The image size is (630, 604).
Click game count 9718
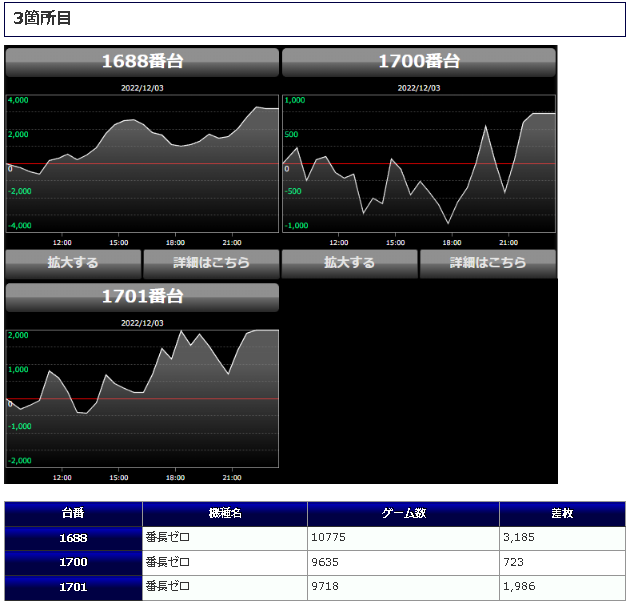point(325,586)
